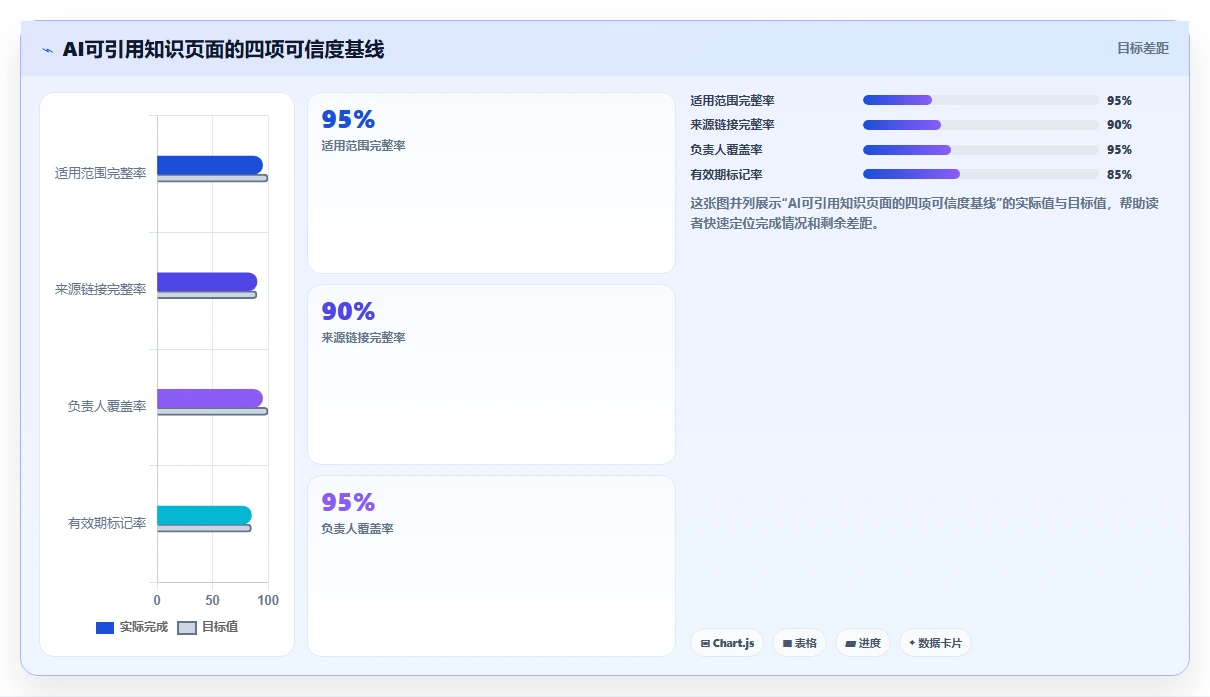Click the indigo 来源链接完整率 chart bar
1210x697 pixels.
[x=207, y=282]
